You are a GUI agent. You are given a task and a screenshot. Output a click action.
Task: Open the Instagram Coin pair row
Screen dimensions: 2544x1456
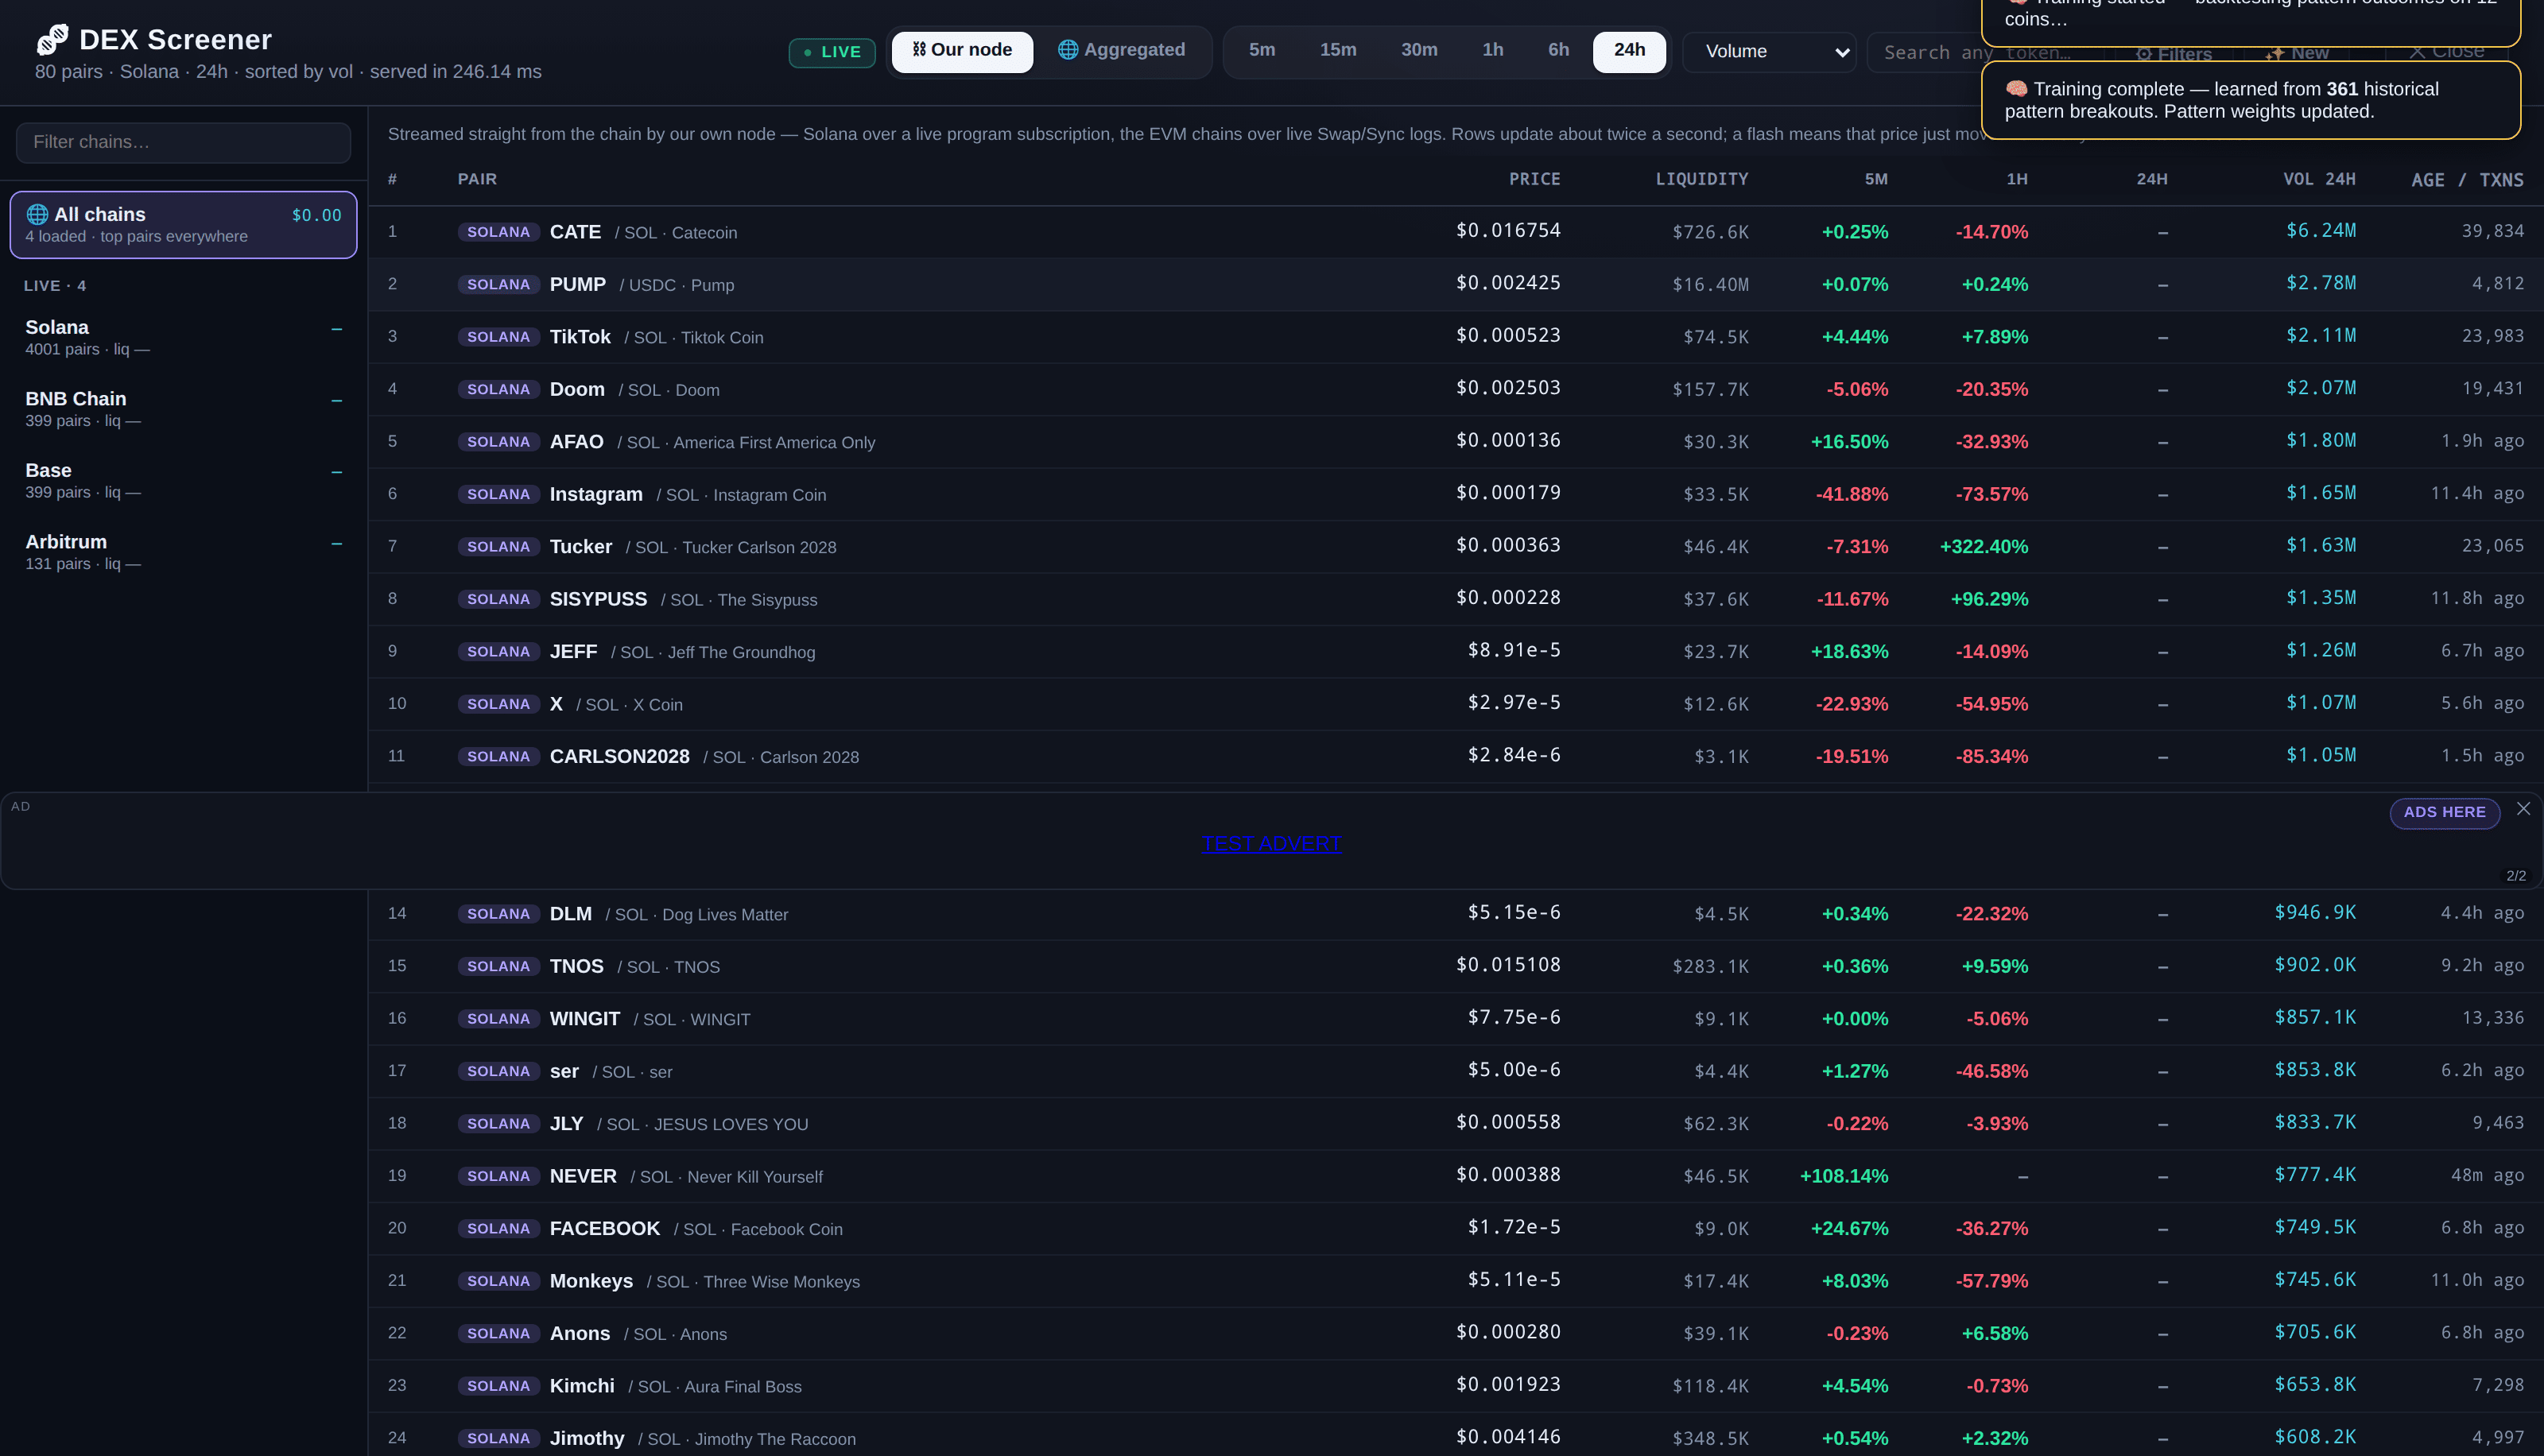point(1455,494)
